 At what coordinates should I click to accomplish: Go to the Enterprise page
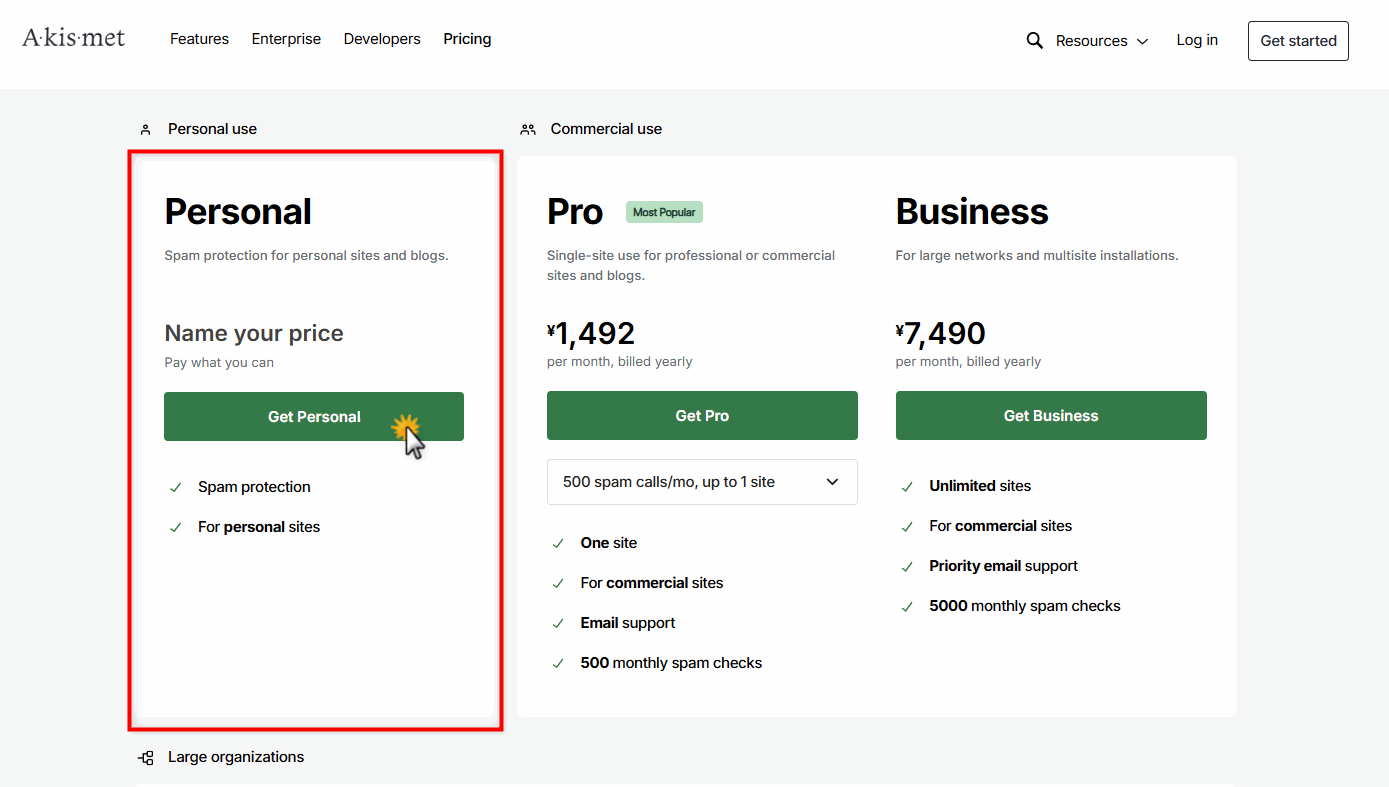pos(286,39)
